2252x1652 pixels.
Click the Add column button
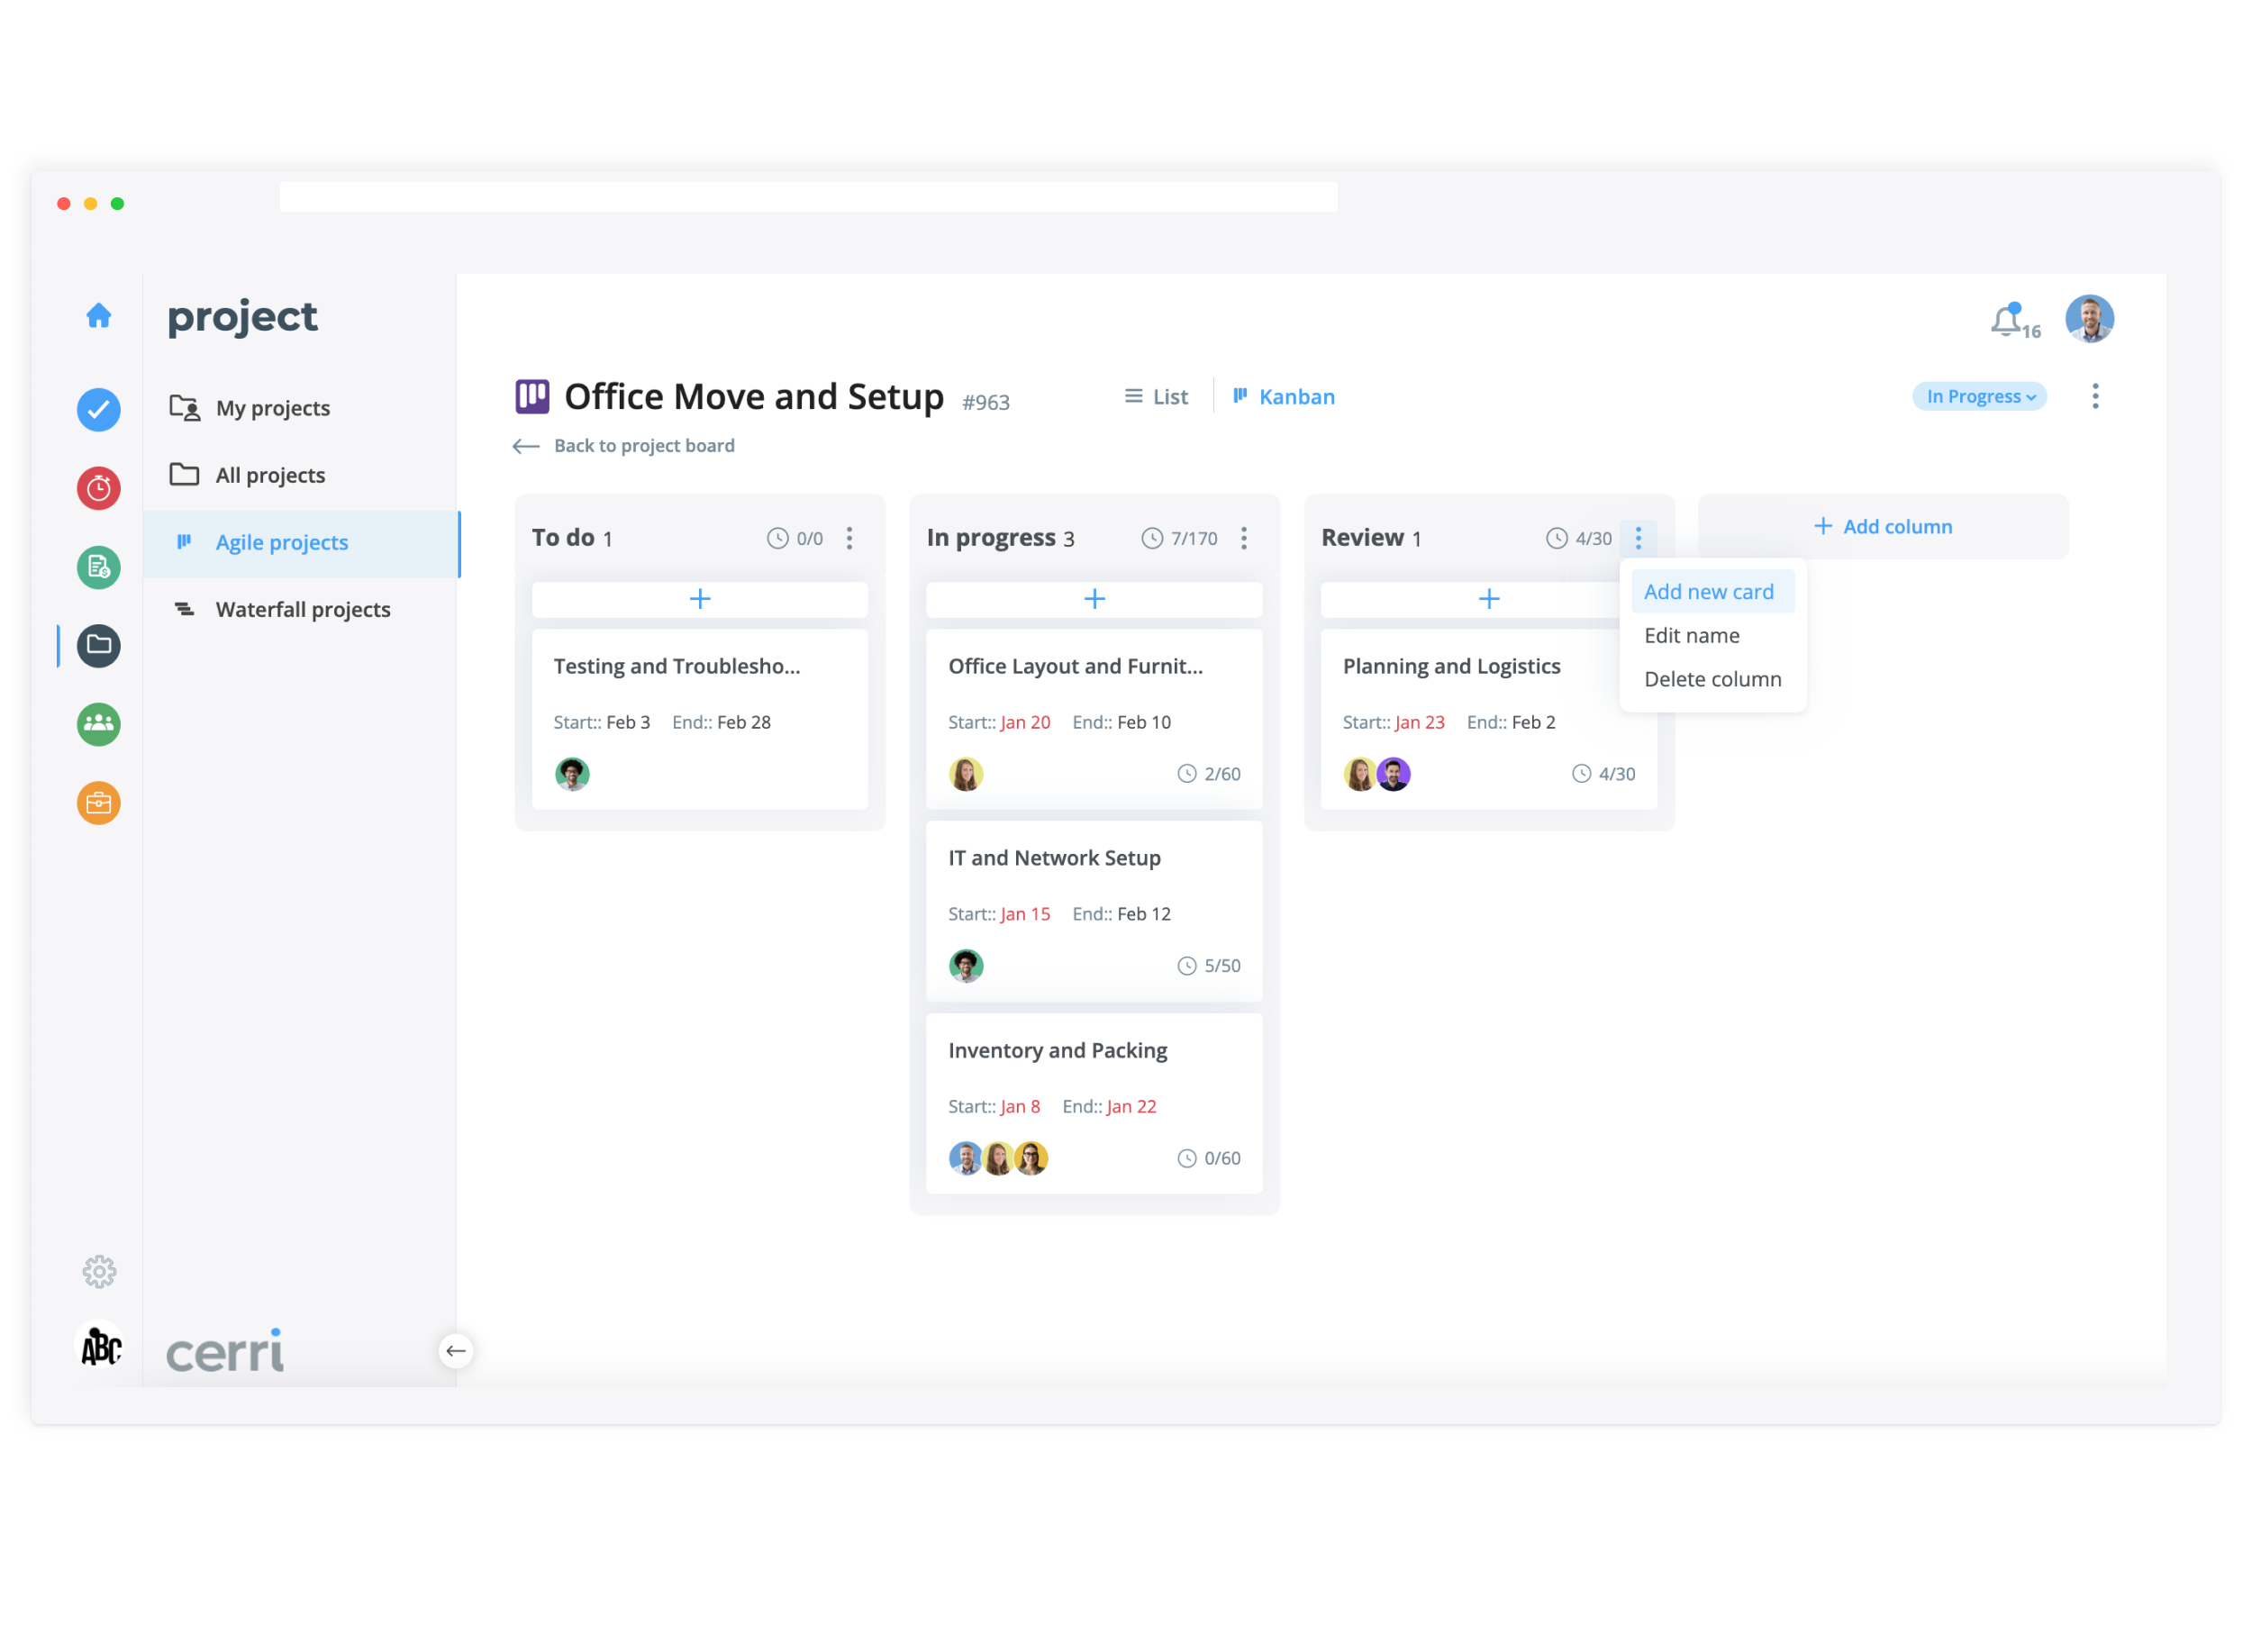[1883, 527]
